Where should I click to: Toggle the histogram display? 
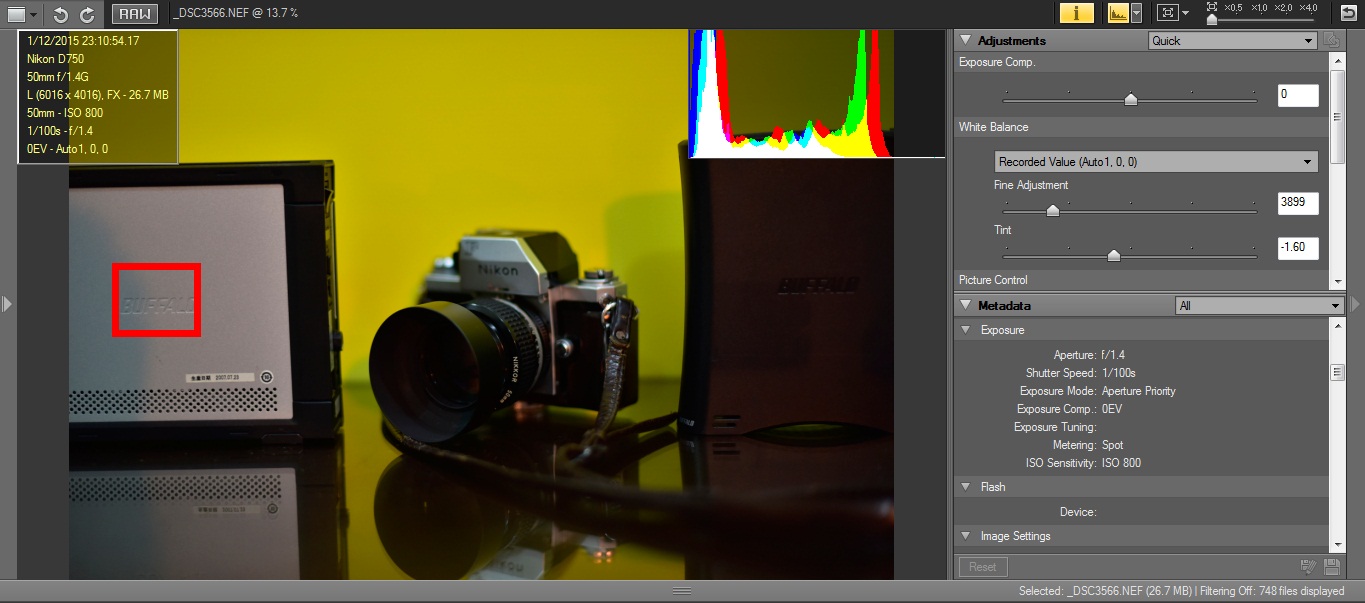(x=1117, y=13)
